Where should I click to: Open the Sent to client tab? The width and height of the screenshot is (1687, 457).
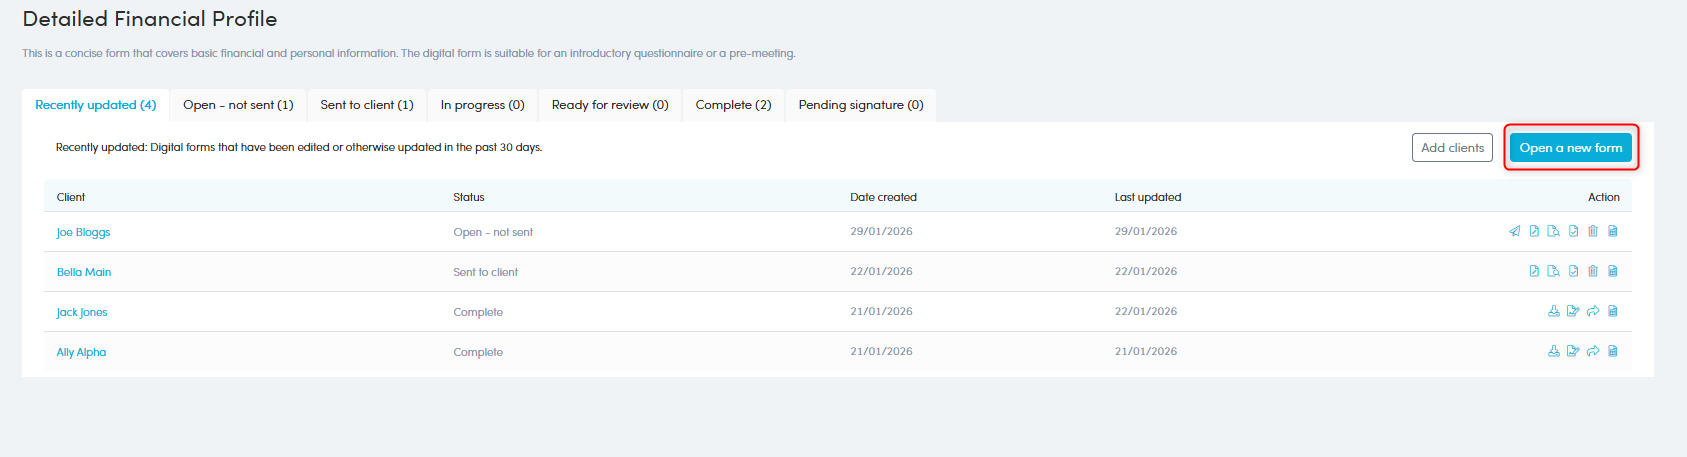[x=366, y=105]
